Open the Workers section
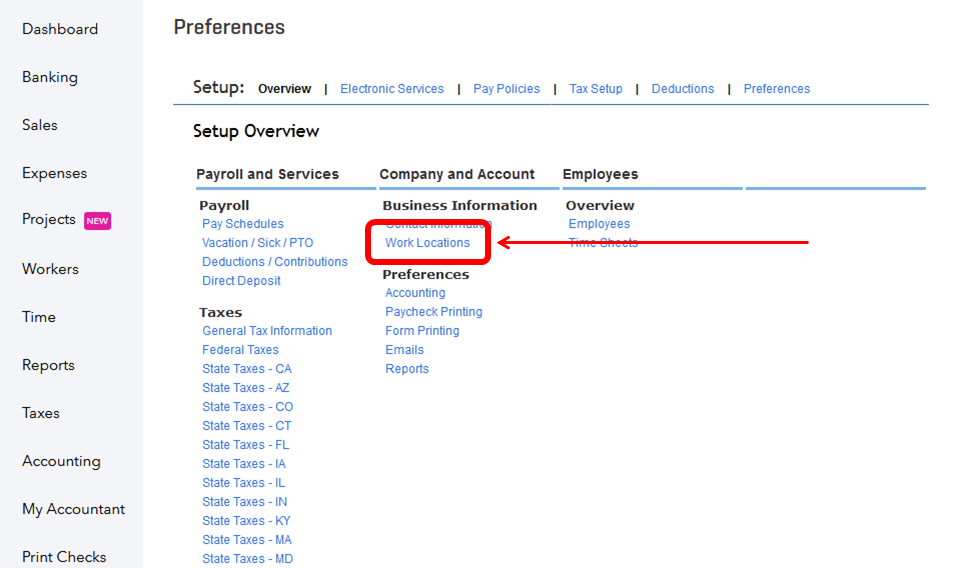 click(x=50, y=269)
